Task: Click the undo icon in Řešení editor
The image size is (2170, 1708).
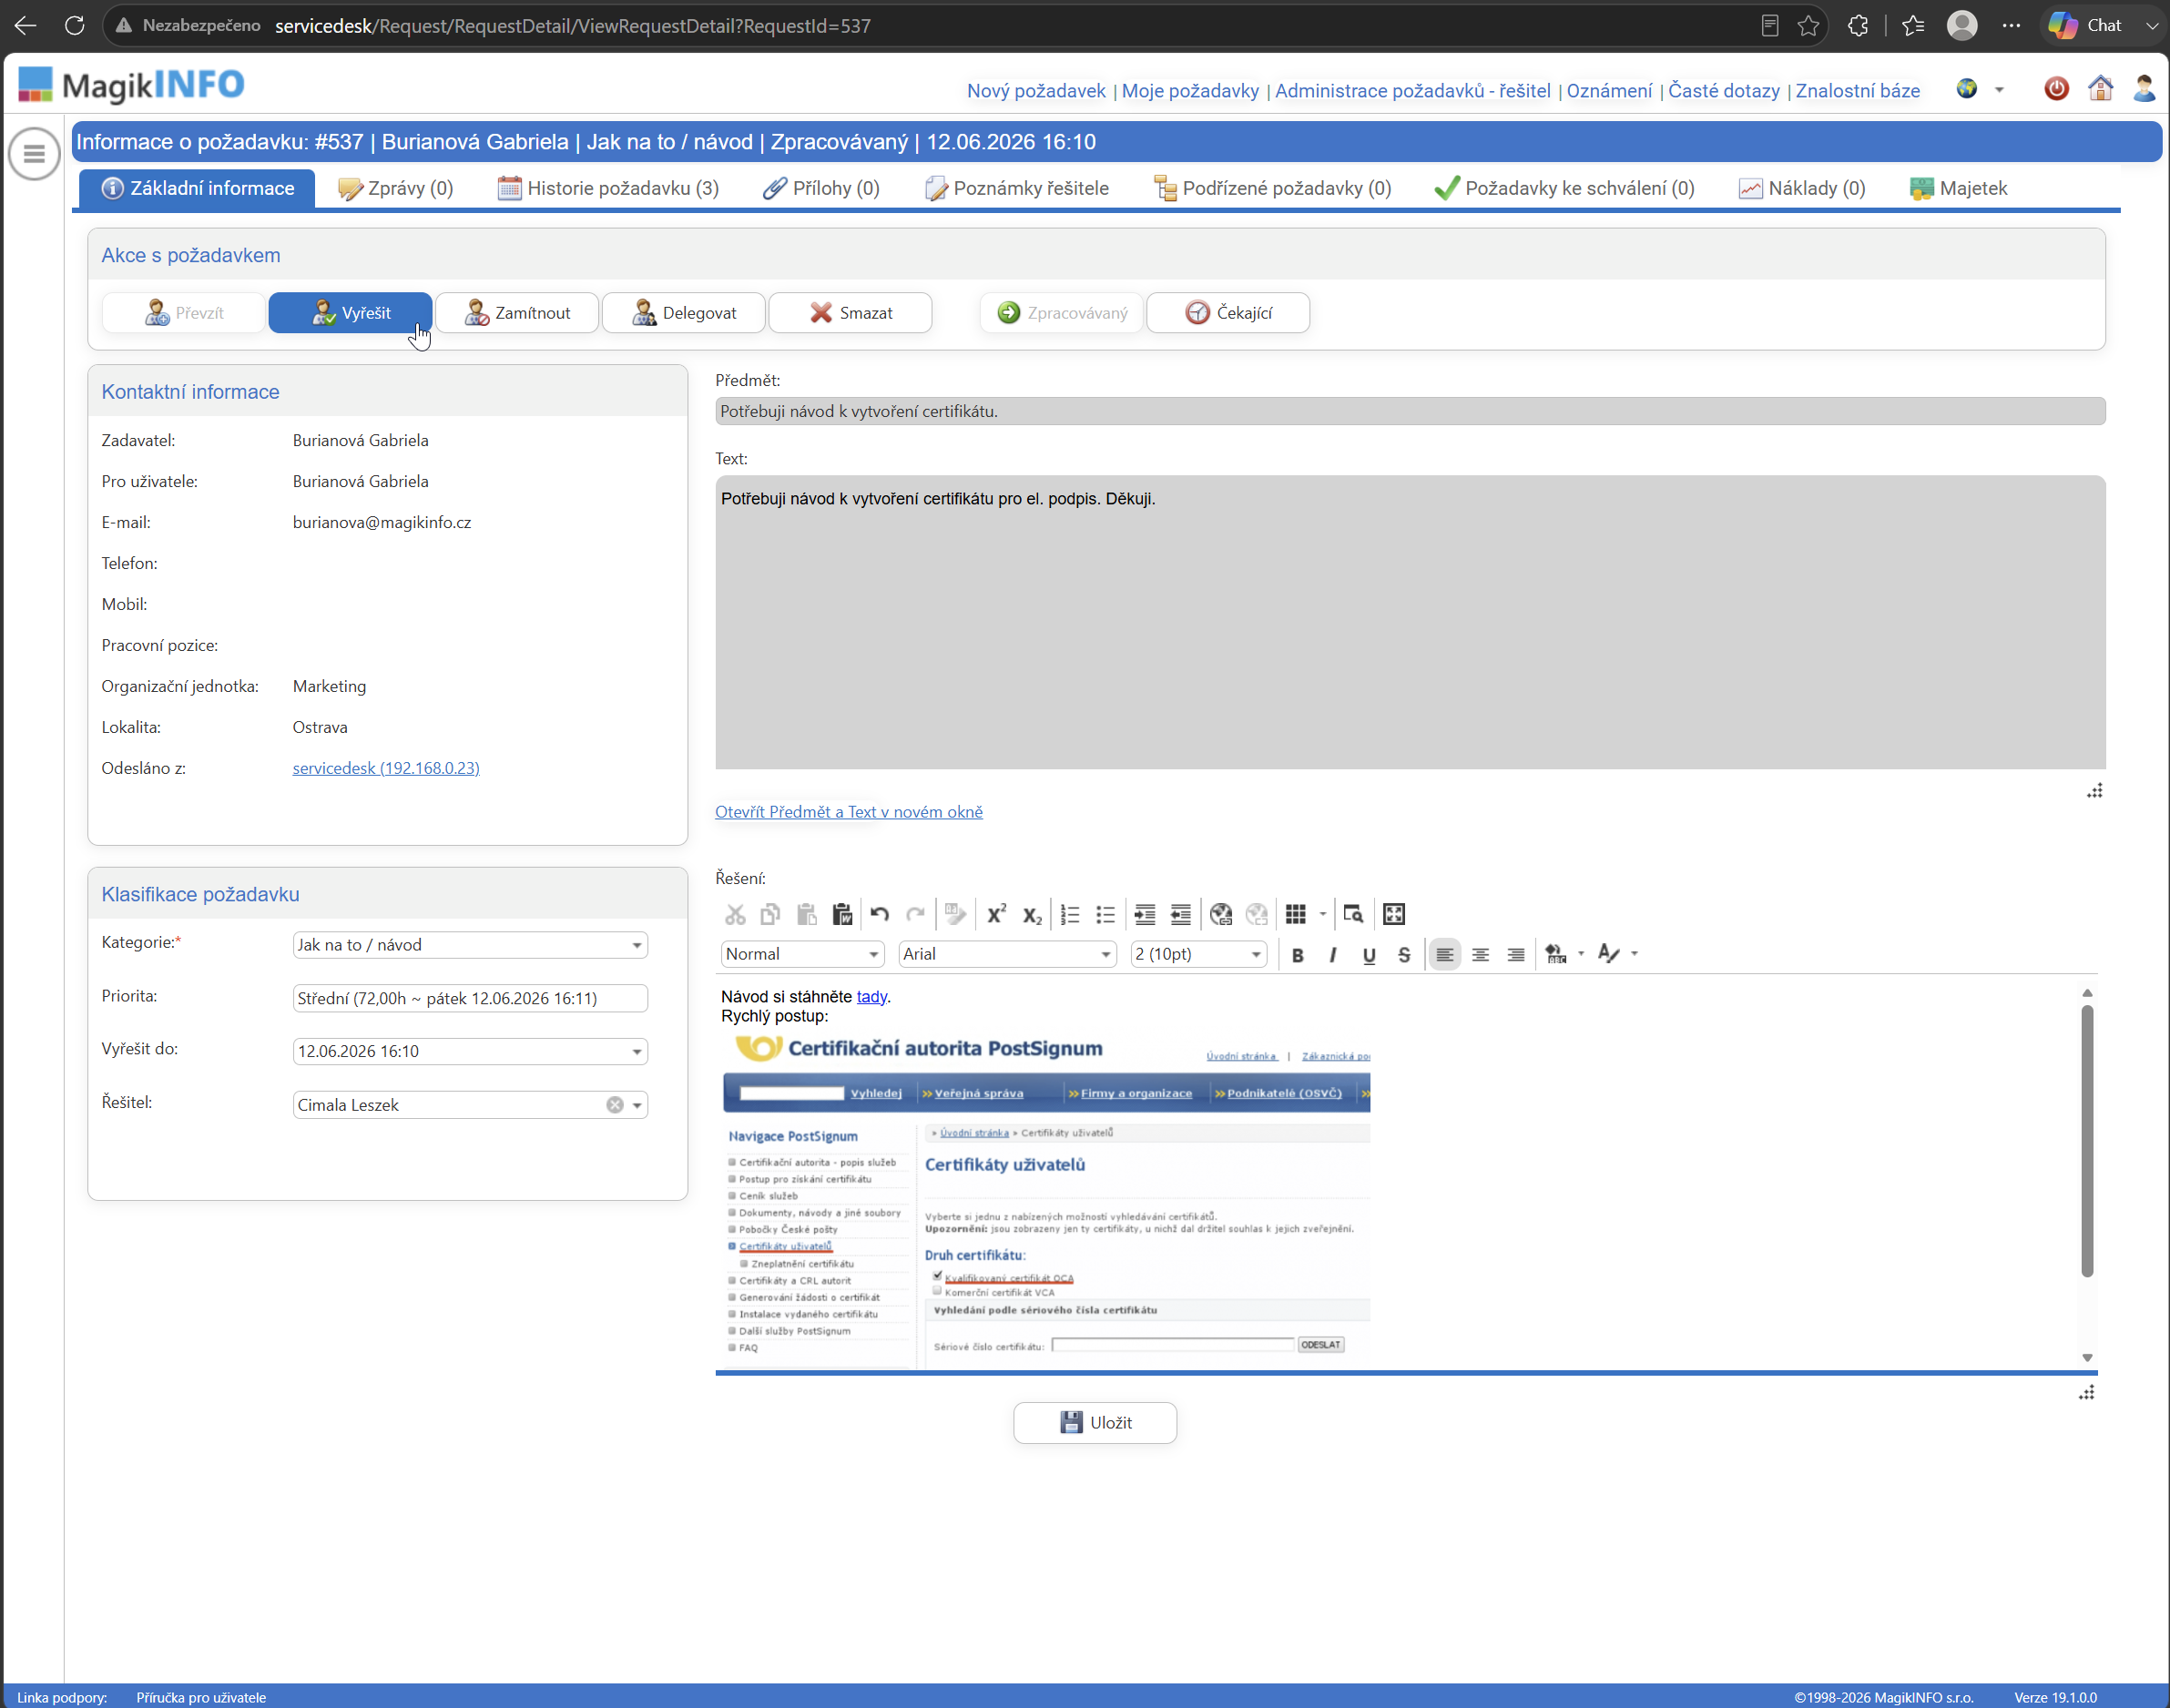Action: pos(880,914)
